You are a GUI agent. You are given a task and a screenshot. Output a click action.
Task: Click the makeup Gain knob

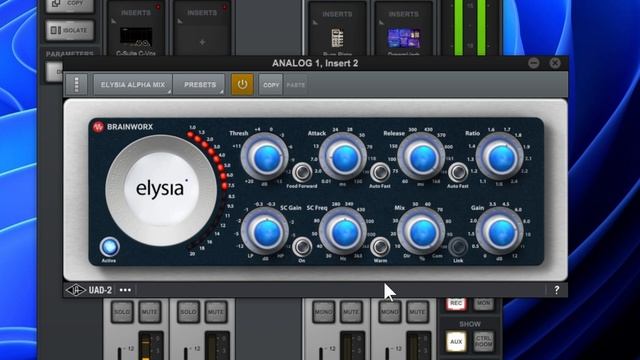(500, 232)
